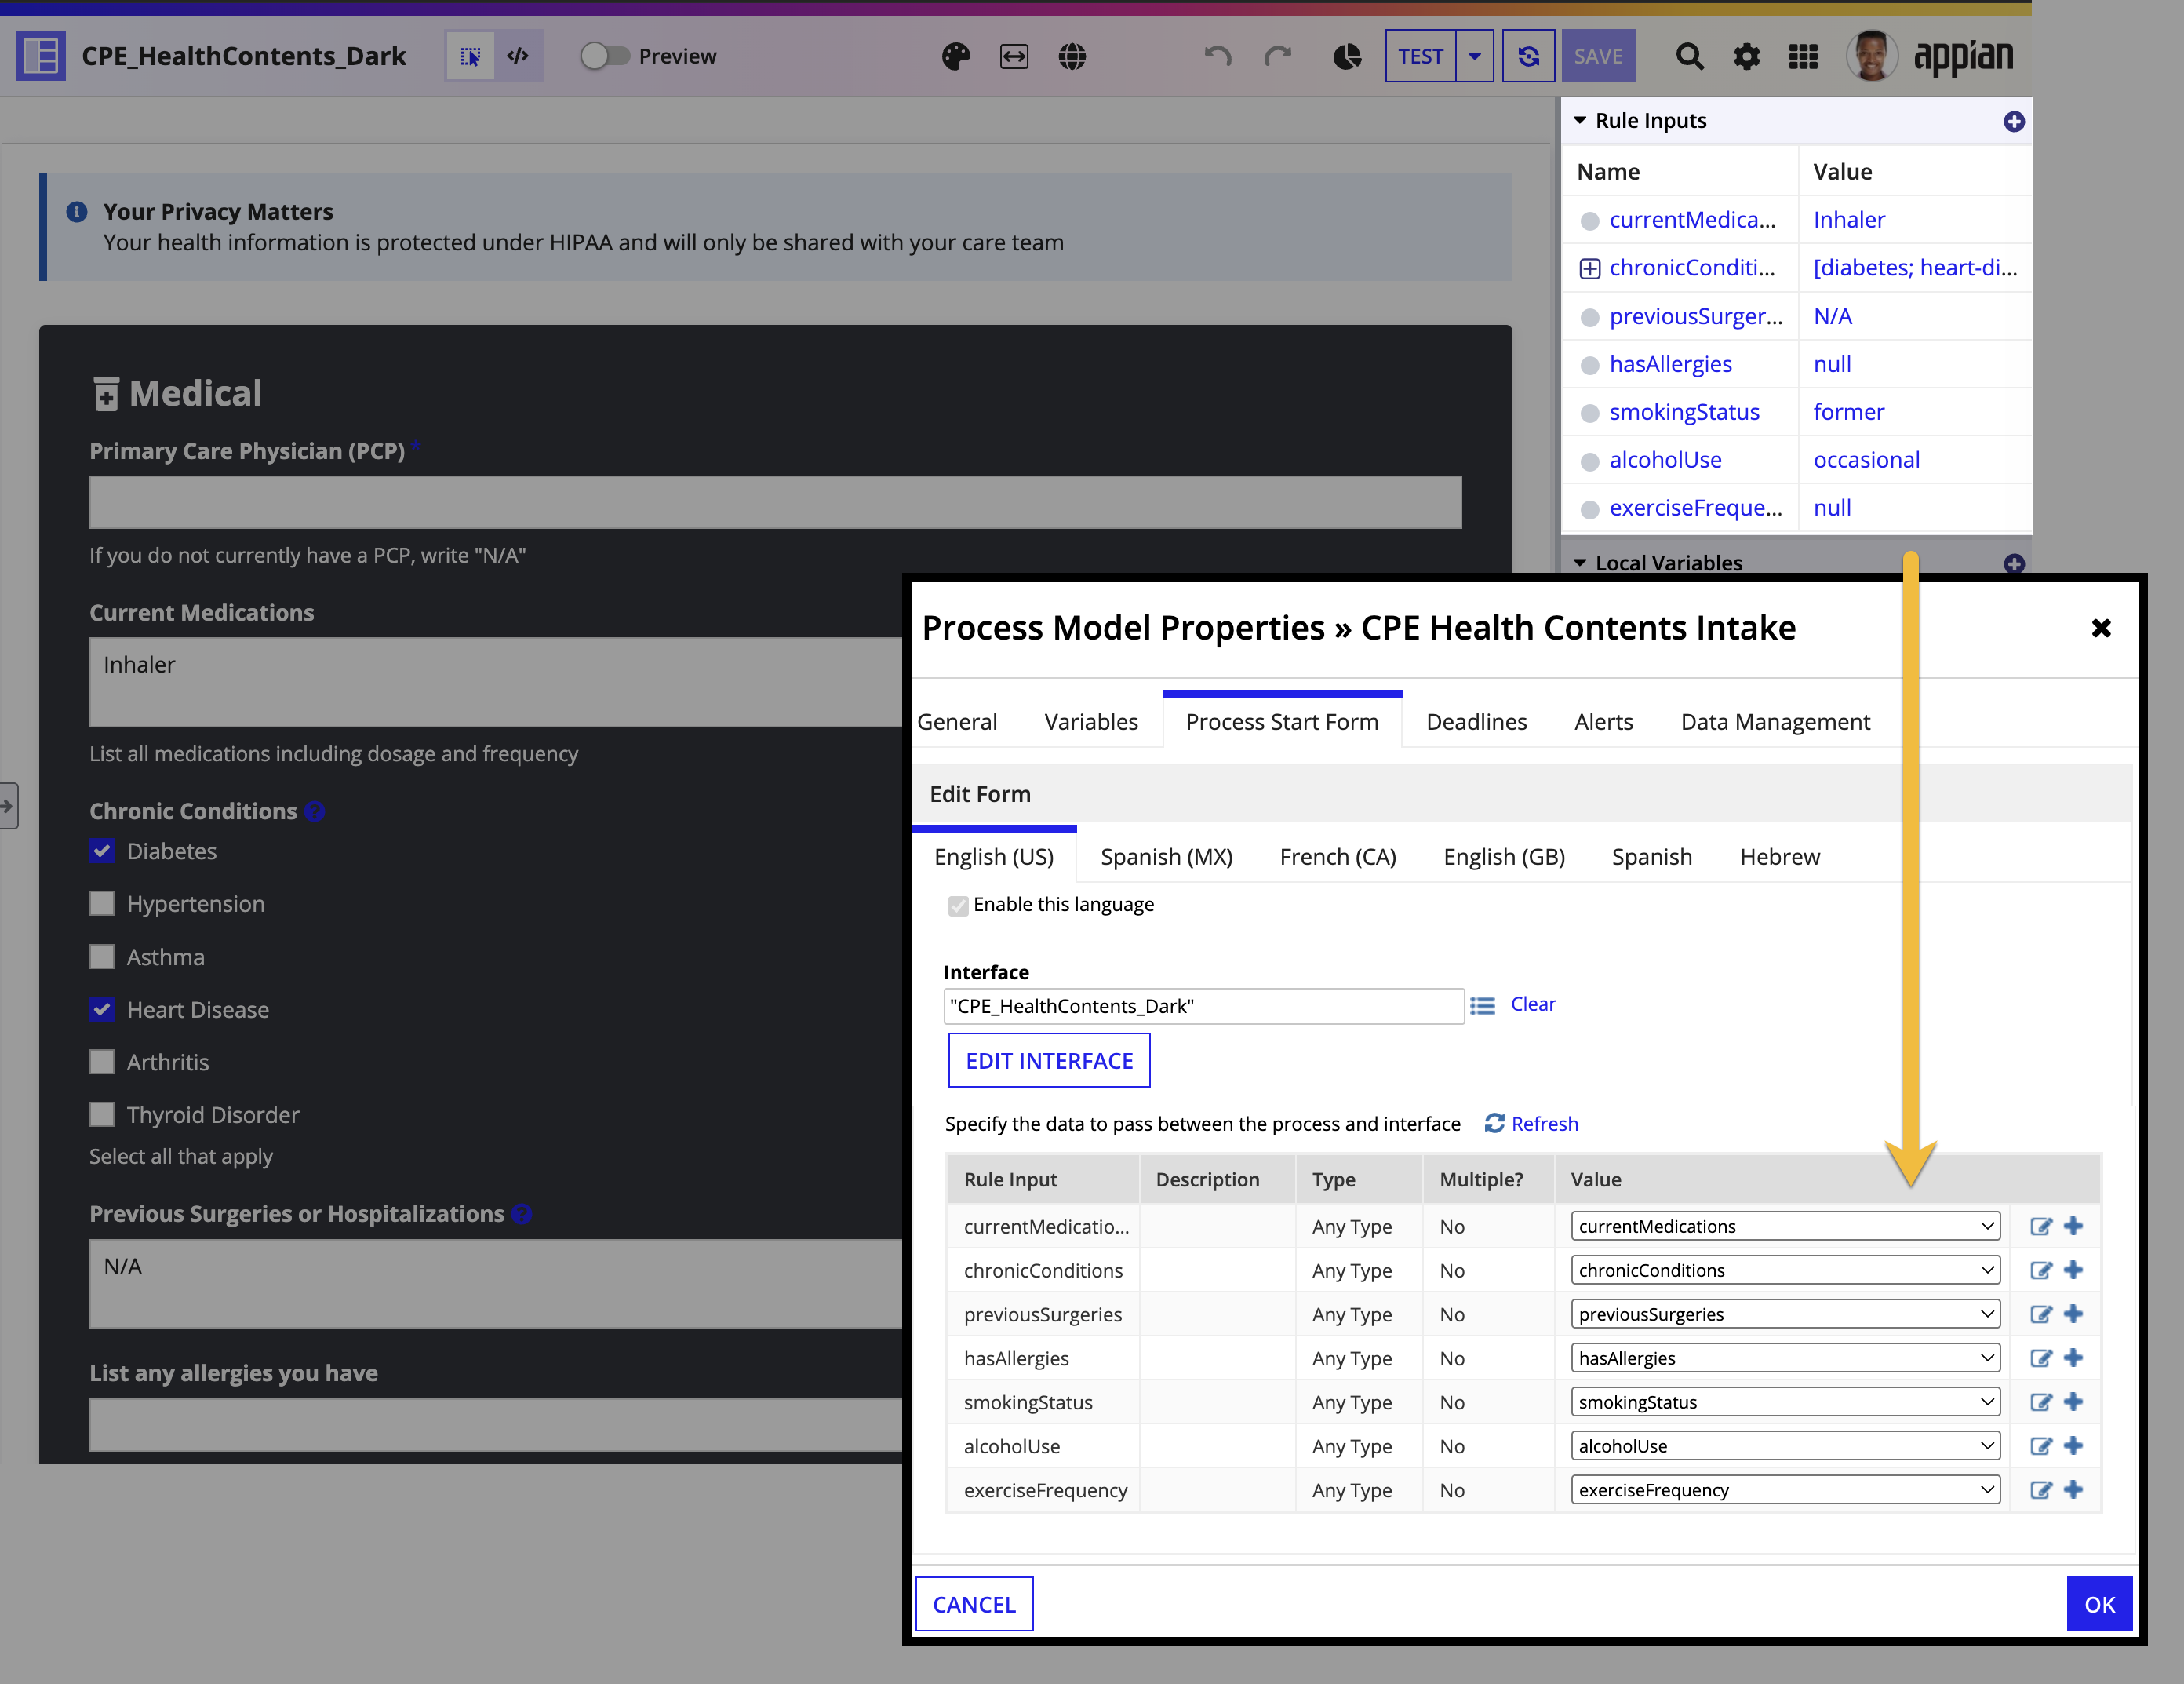
Task: Click plus icon in the alcoholUse row
Action: click(x=2073, y=1446)
